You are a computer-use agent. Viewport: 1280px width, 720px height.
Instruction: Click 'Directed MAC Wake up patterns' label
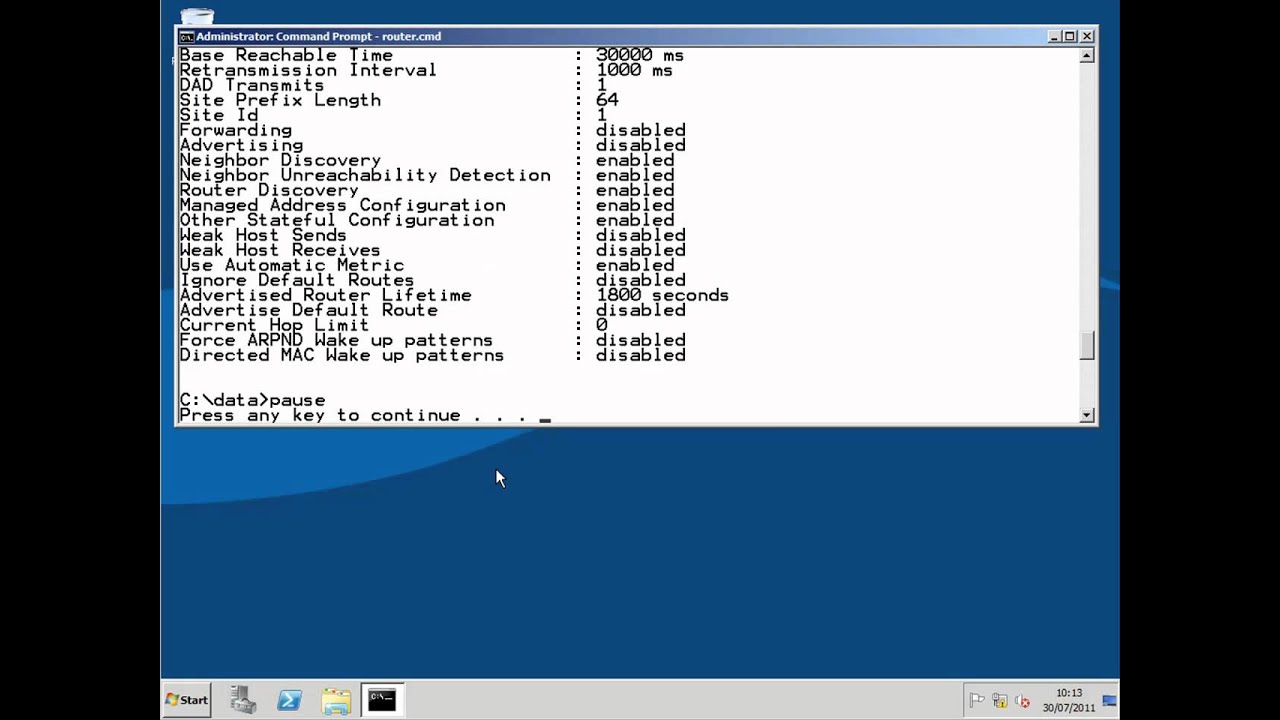[x=341, y=355]
